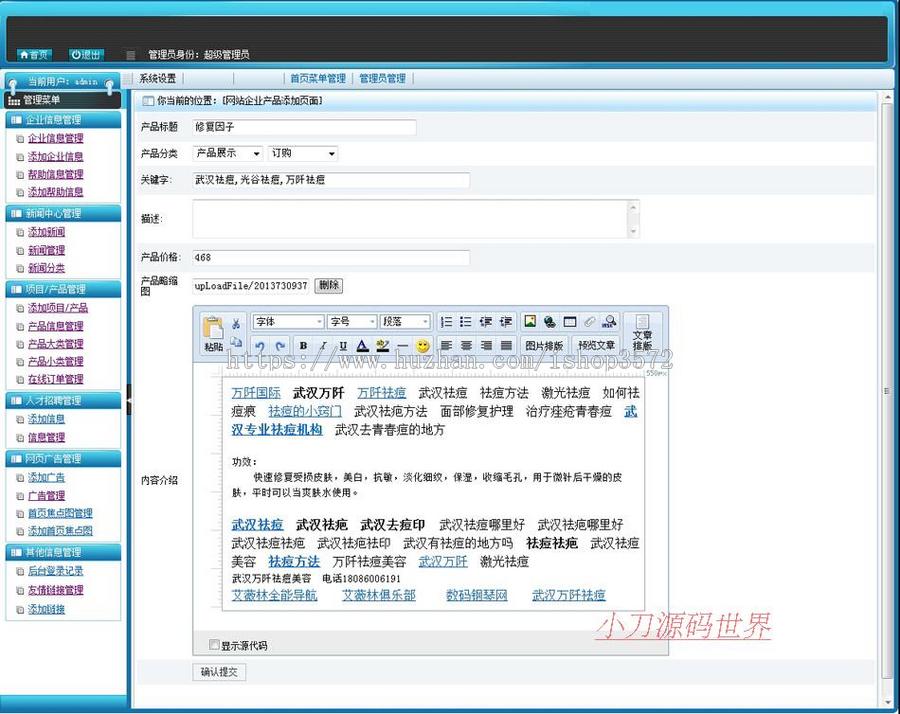The height and width of the screenshot is (714, 900).
Task: Click the insert frame/table icon
Action: tap(569, 321)
